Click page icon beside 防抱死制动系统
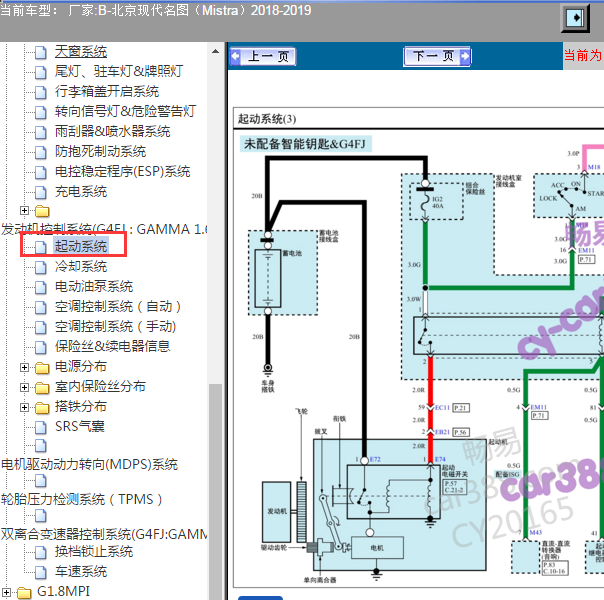This screenshot has height=600, width=604. (41, 152)
